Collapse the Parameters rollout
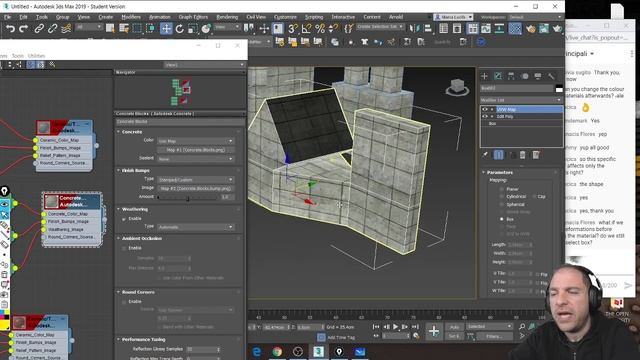The image size is (640, 360). click(x=484, y=173)
